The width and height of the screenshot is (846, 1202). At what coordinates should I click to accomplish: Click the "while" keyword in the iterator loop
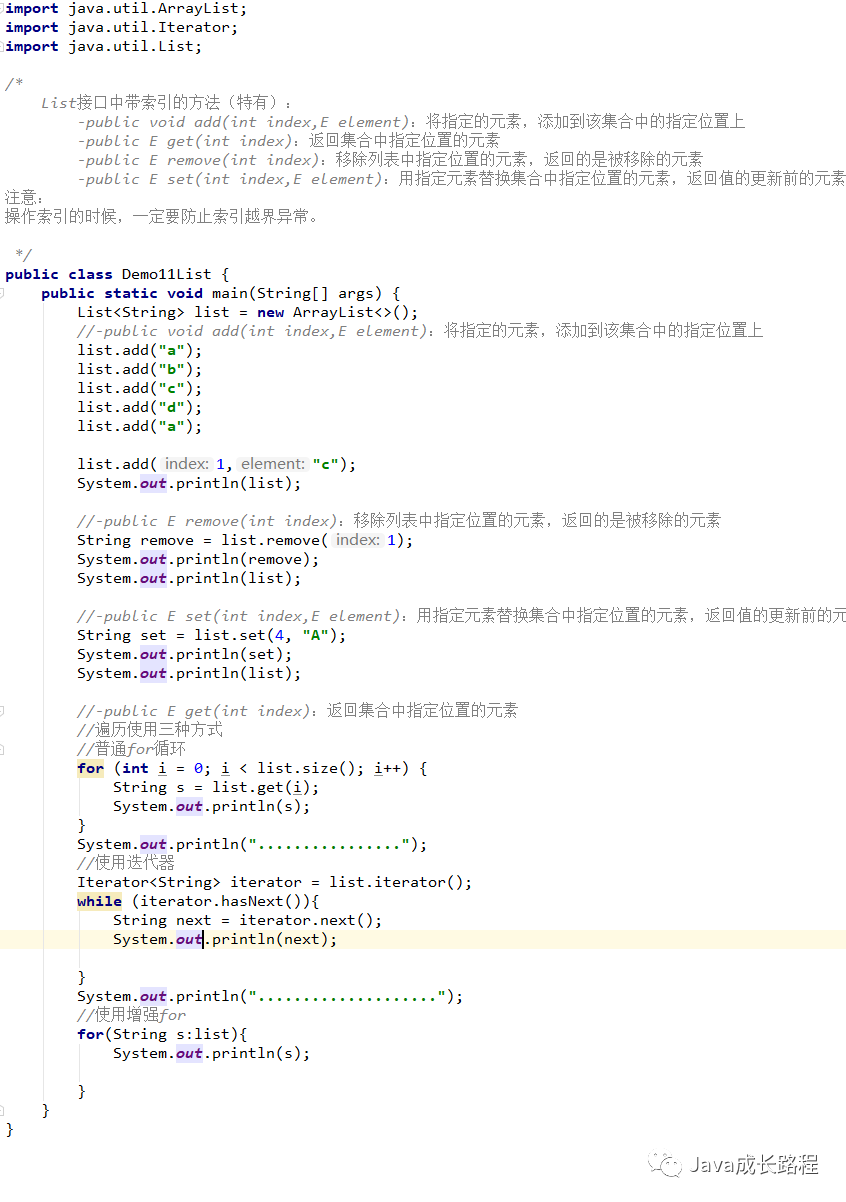(98, 901)
